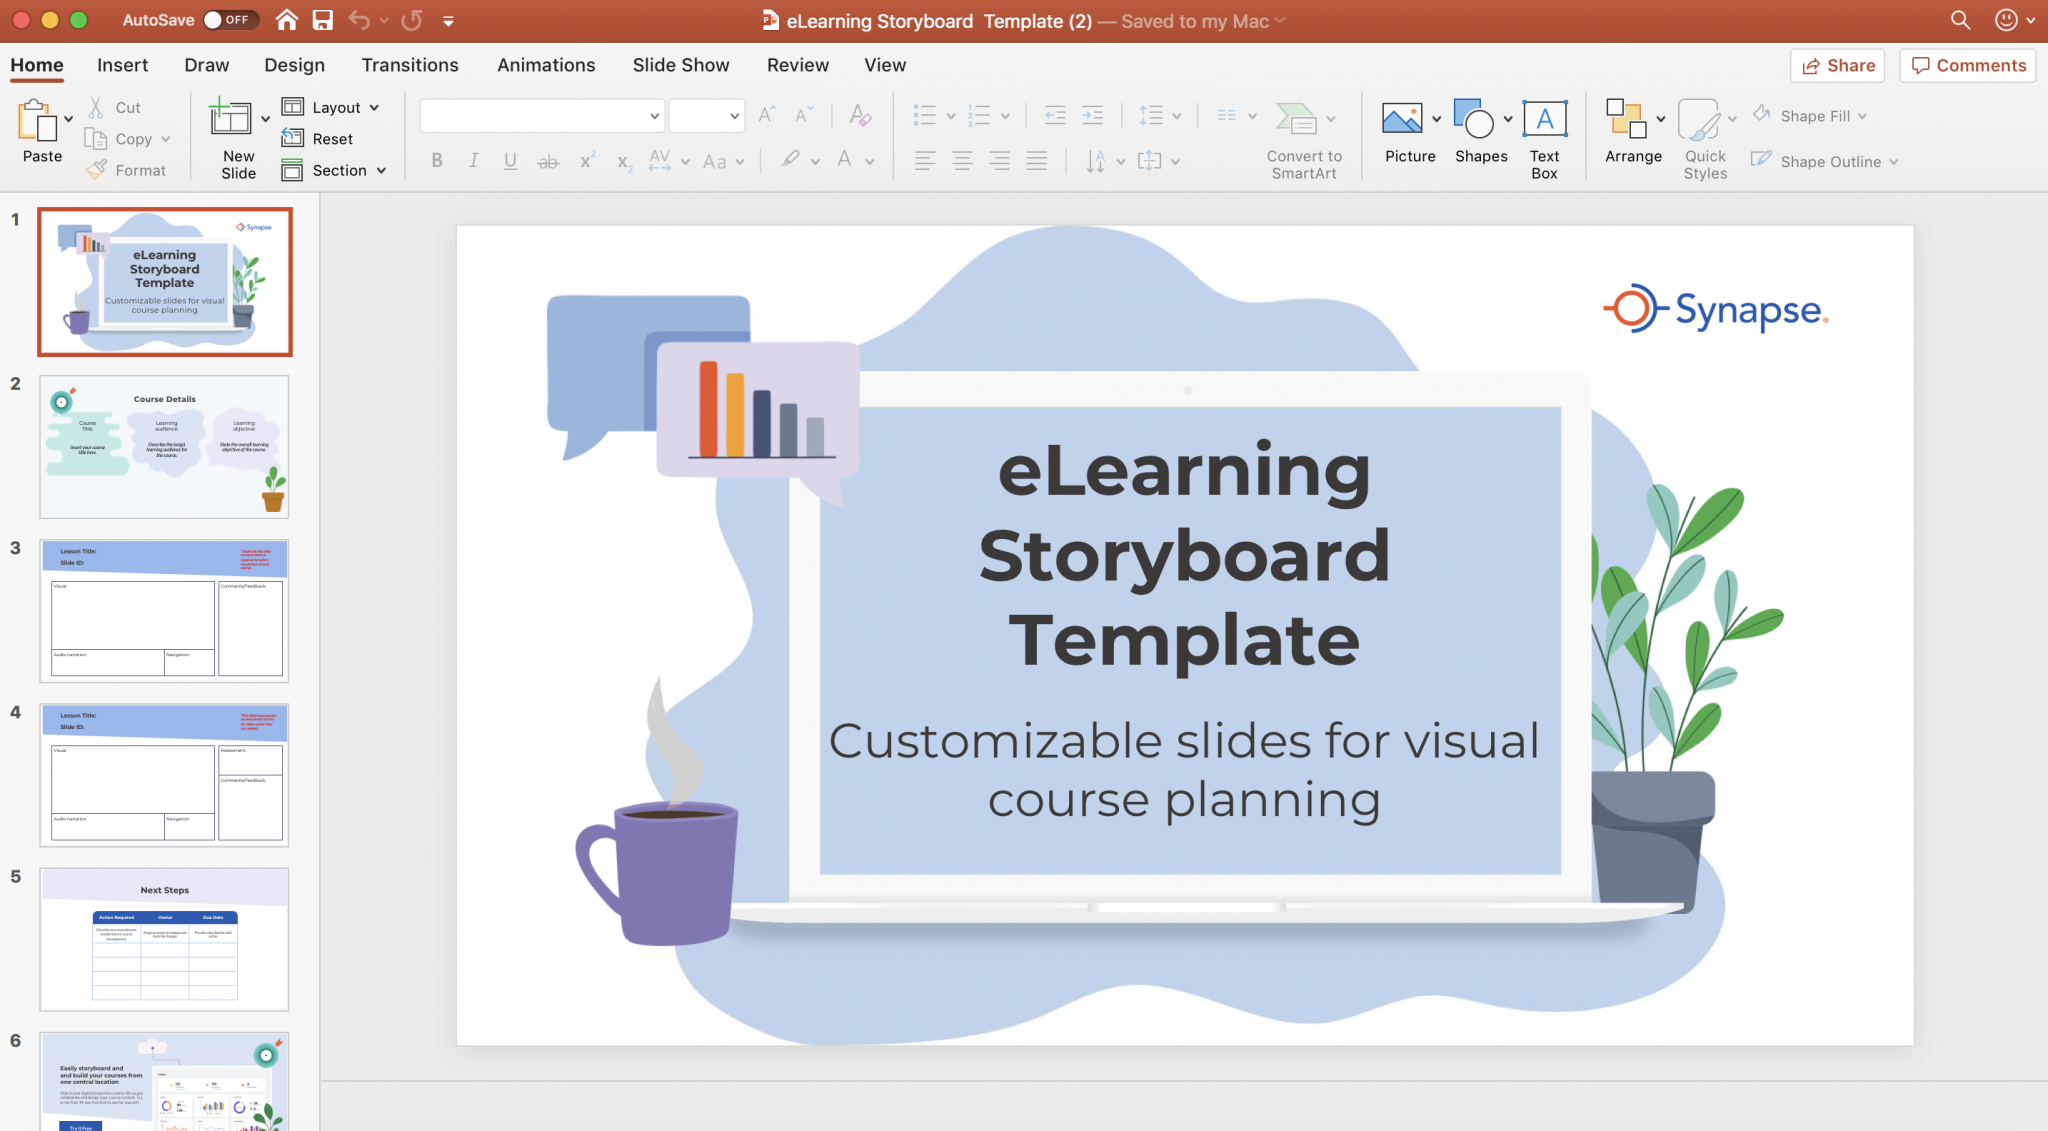Image resolution: width=2048 pixels, height=1131 pixels.
Task: Insert a Text Box
Action: [x=1544, y=120]
